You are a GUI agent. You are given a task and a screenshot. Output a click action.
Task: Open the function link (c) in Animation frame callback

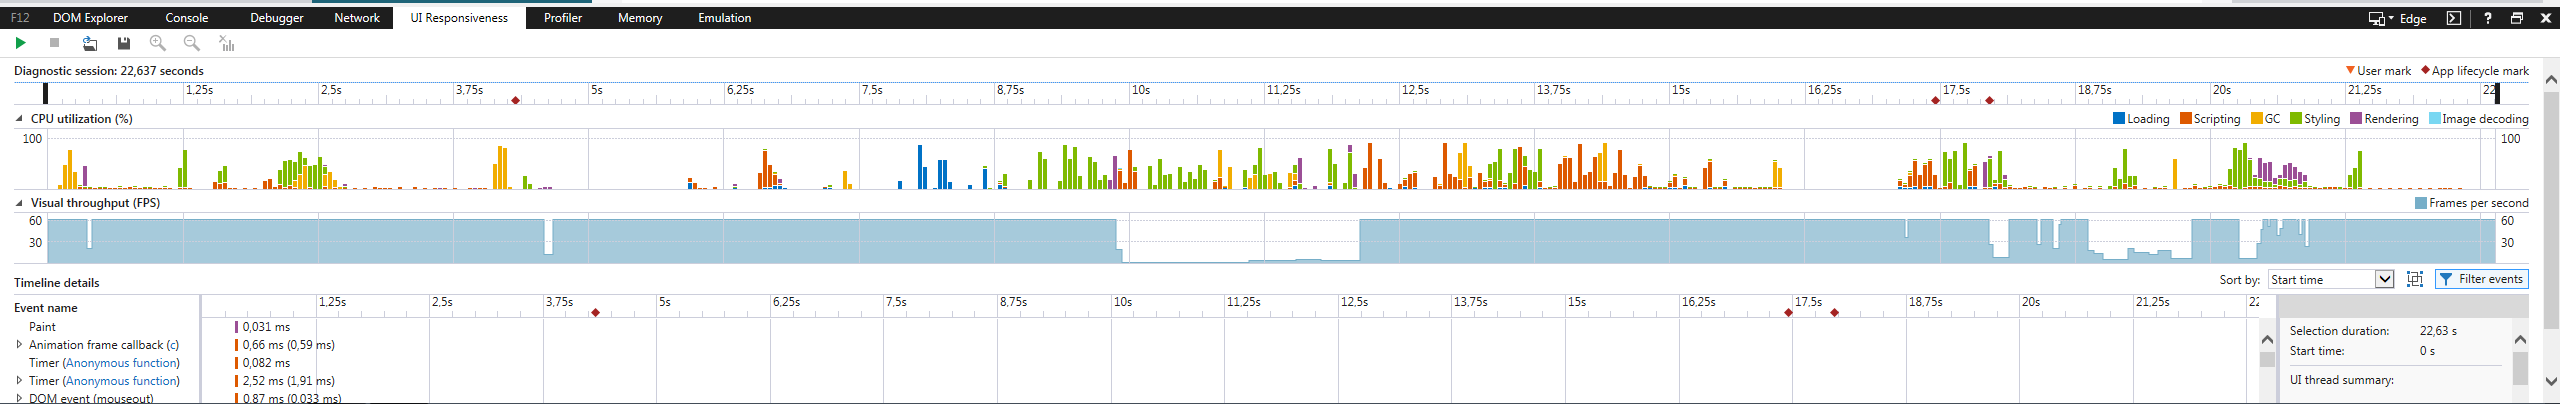173,344
